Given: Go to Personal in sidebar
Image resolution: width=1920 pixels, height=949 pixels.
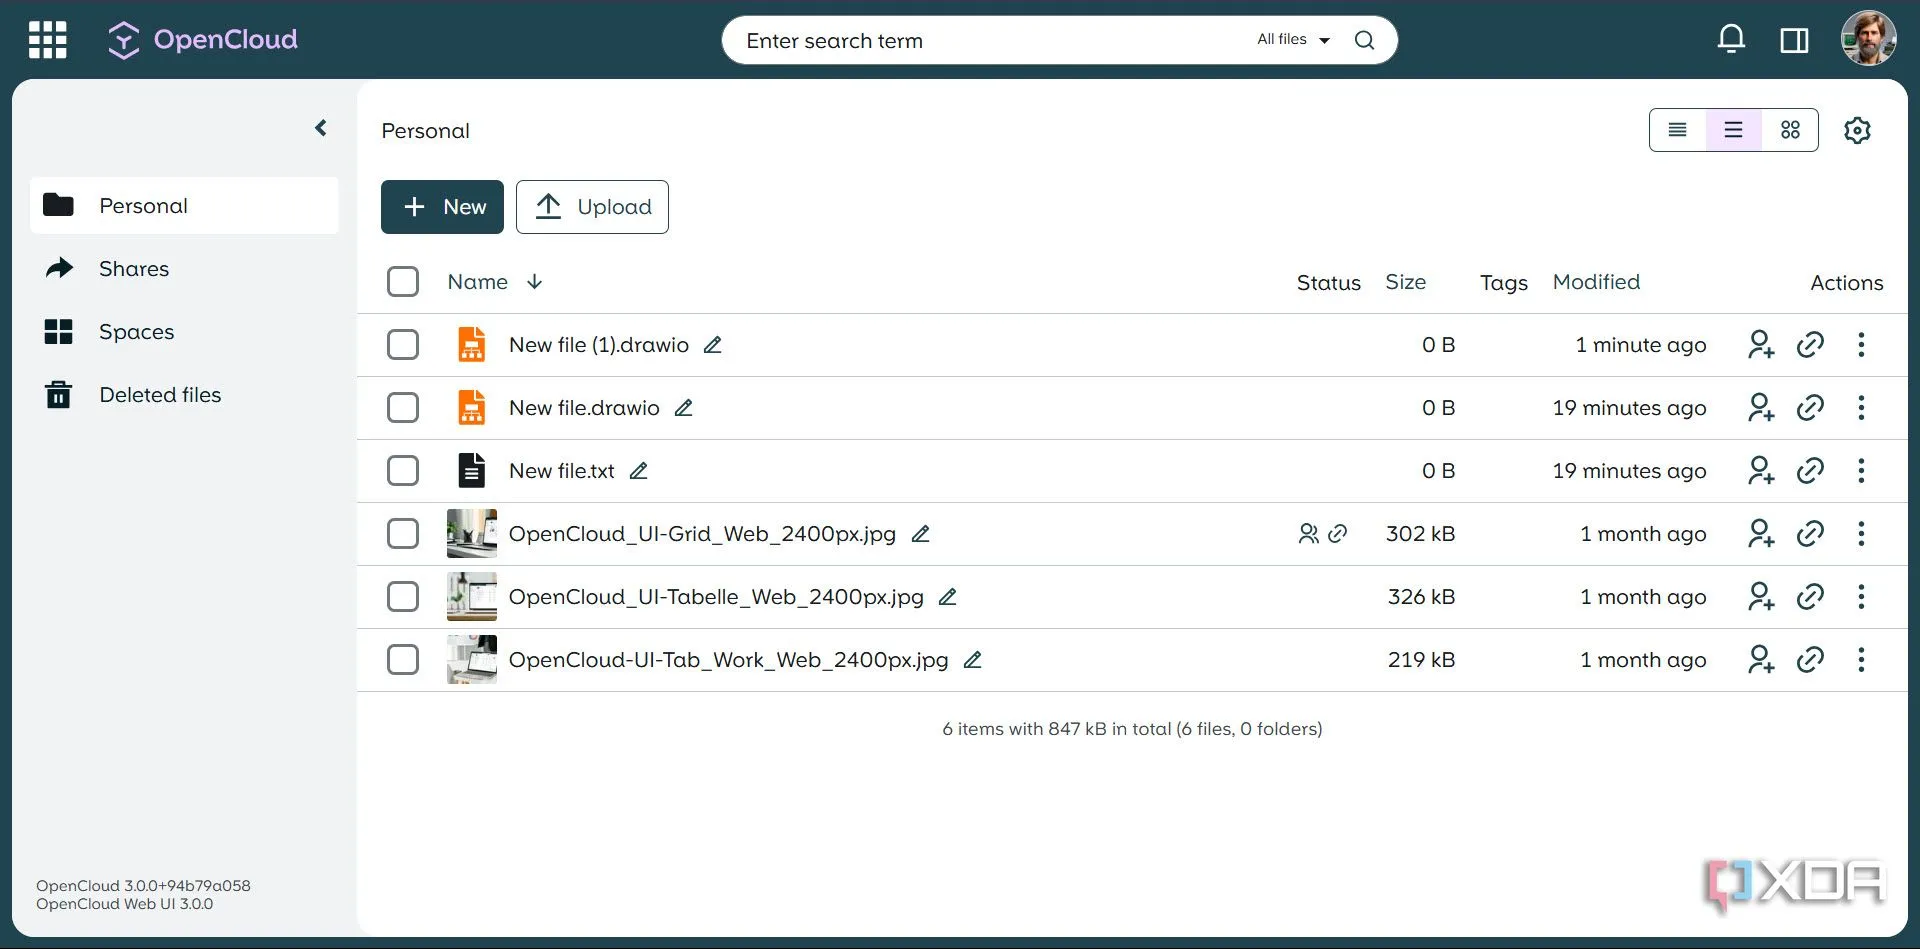Looking at the screenshot, I should (184, 206).
